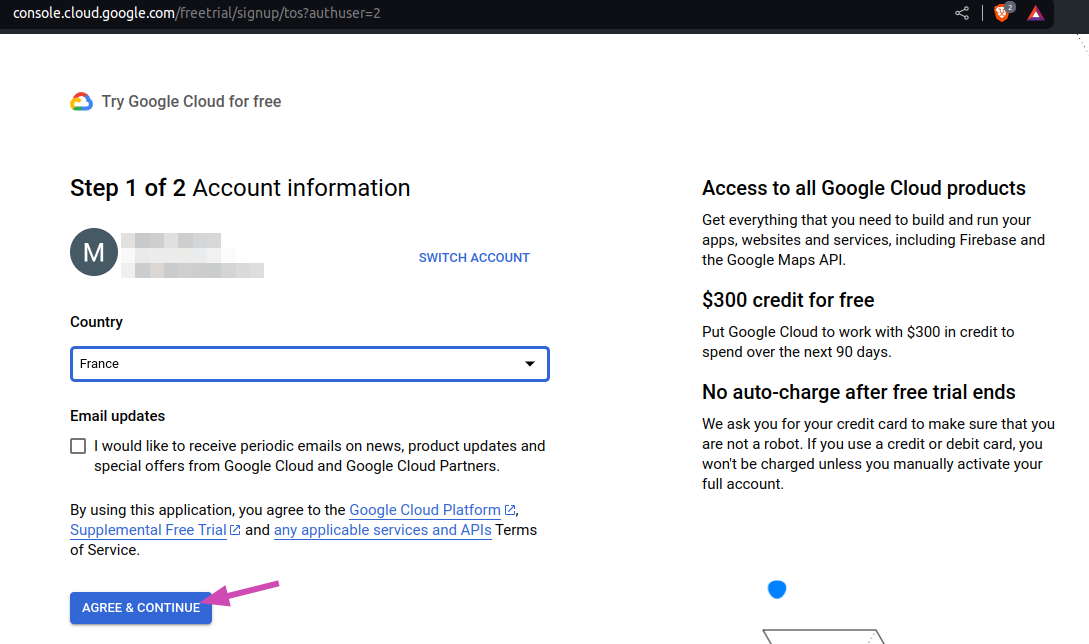
Task: Open the Brave Shields lion icon
Action: (x=1003, y=13)
